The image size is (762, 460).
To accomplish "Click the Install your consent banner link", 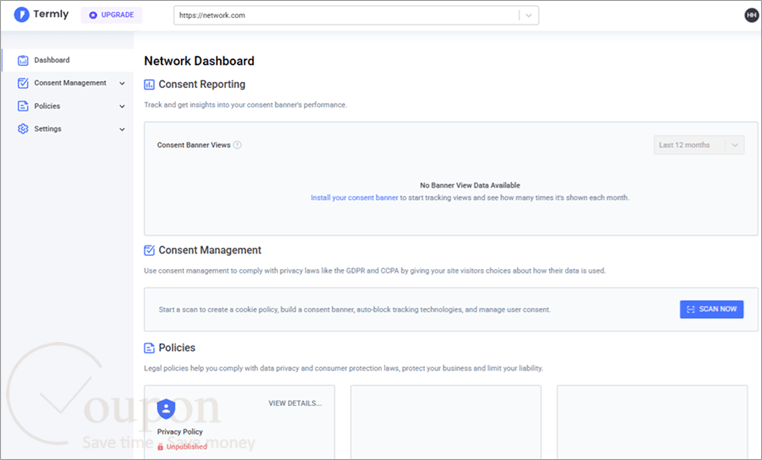I will (x=354, y=198).
